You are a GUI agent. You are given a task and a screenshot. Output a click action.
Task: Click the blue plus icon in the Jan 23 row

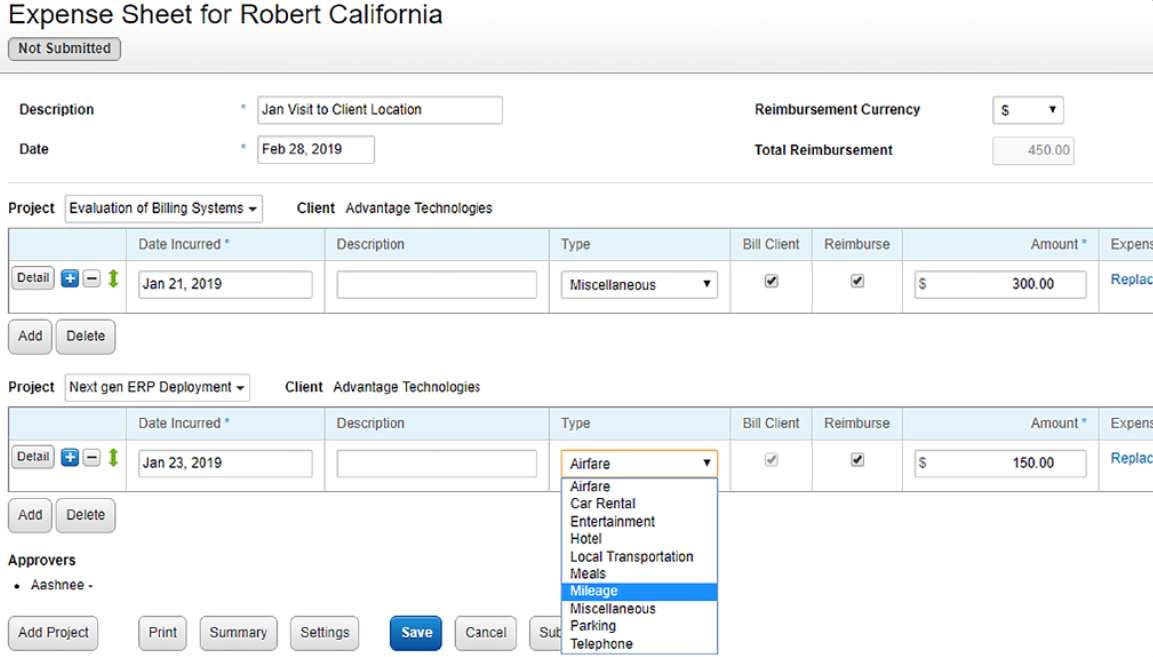[70, 458]
